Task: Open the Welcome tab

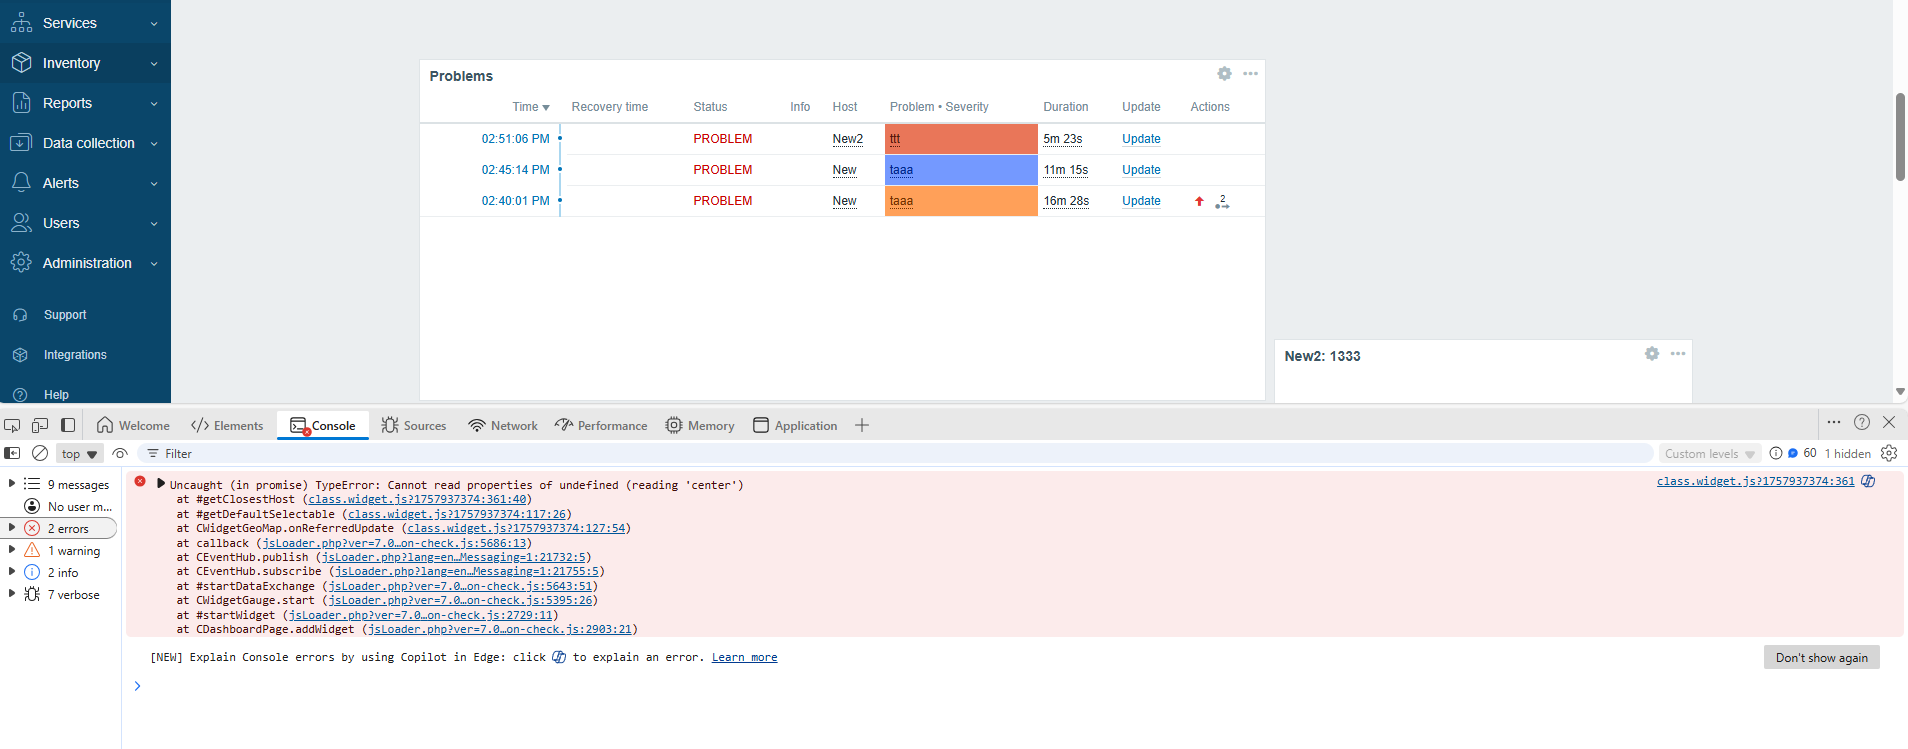Action: (x=133, y=425)
